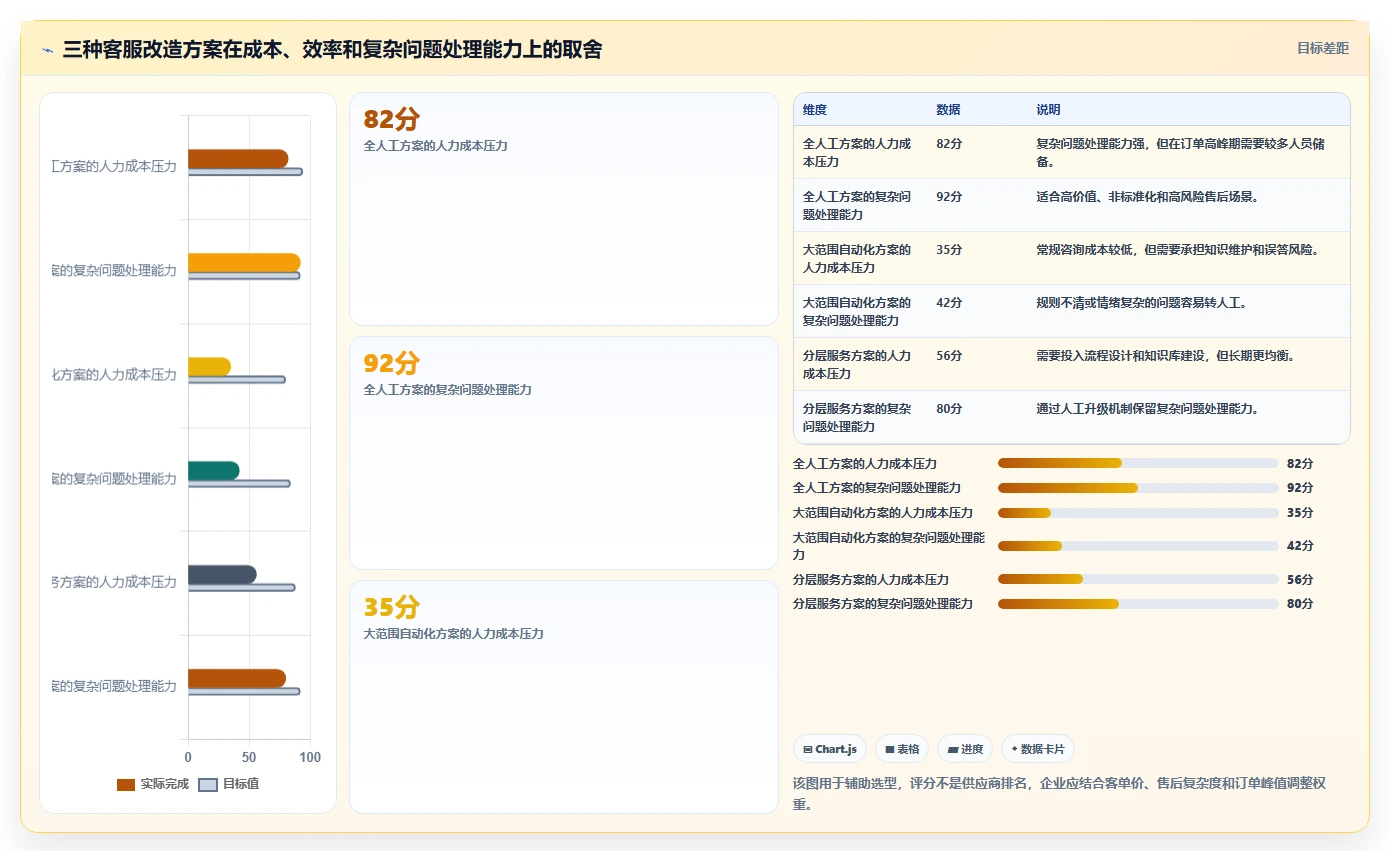This screenshot has width=1390, height=851.
Task: Click the note 适合高价值、非标准化和高风险售后场景
Action: tap(1148, 197)
